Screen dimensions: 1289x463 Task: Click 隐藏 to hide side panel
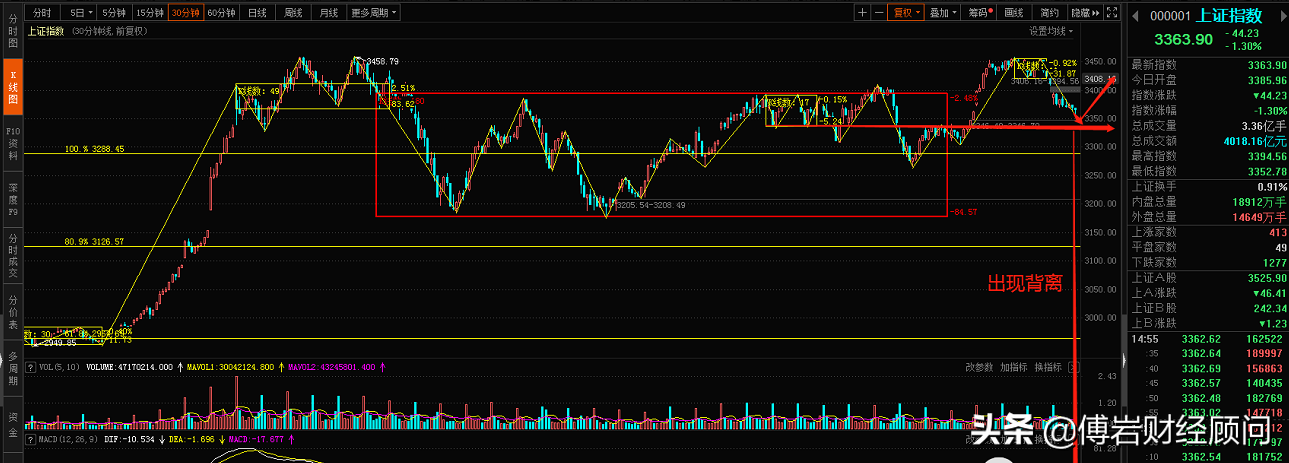[1083, 13]
